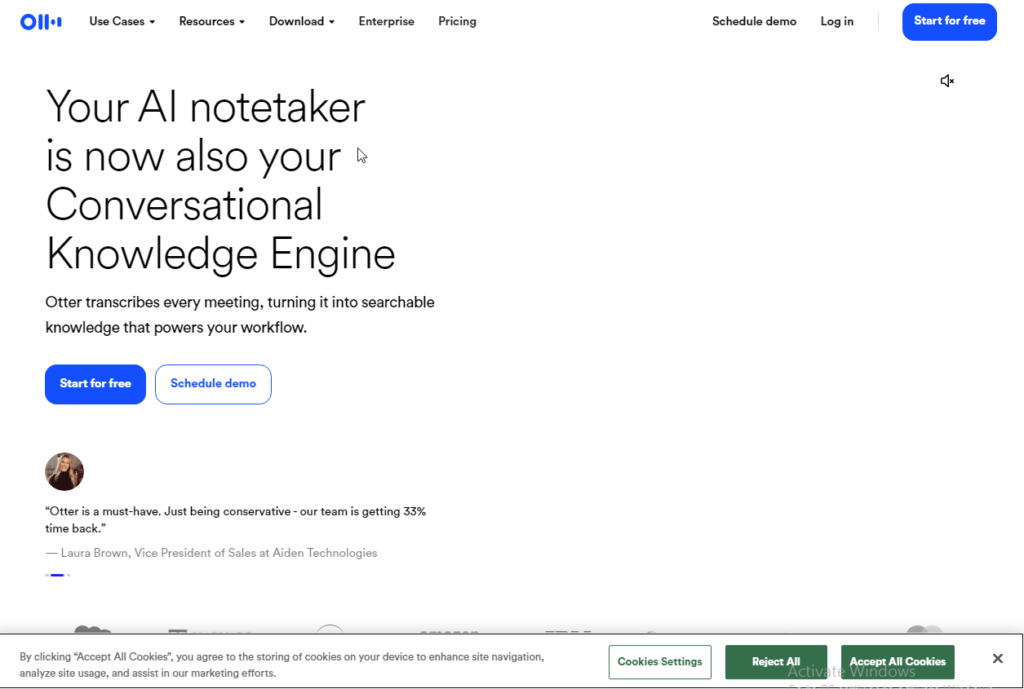Expand the Use Cases dropdown menu

122,22
